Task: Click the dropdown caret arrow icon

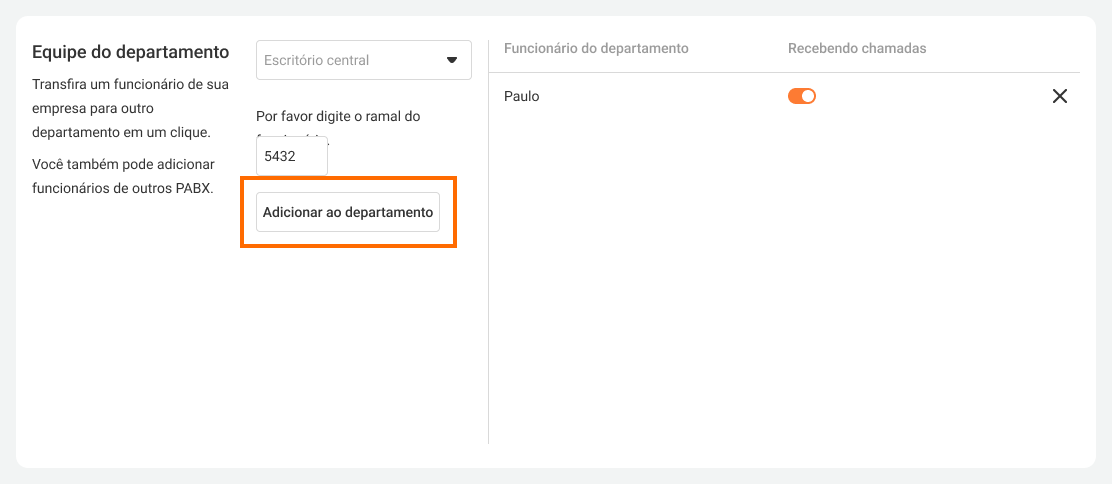Action: 451,60
